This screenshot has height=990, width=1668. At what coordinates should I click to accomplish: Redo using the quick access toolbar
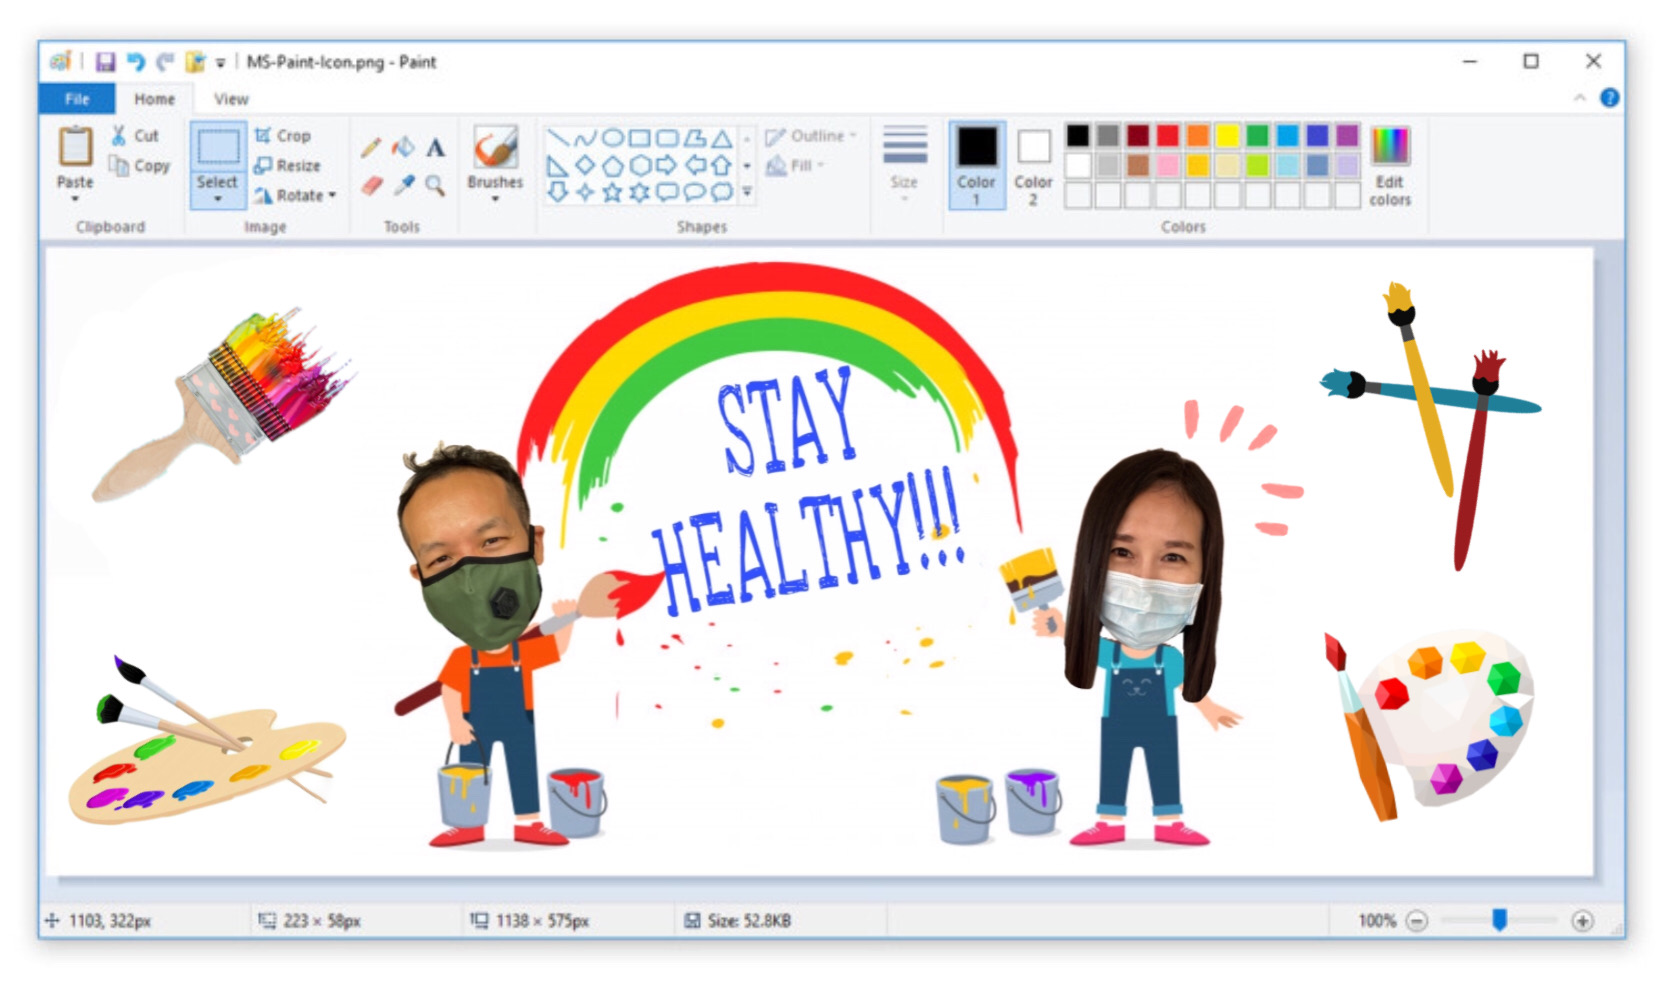[x=165, y=62]
